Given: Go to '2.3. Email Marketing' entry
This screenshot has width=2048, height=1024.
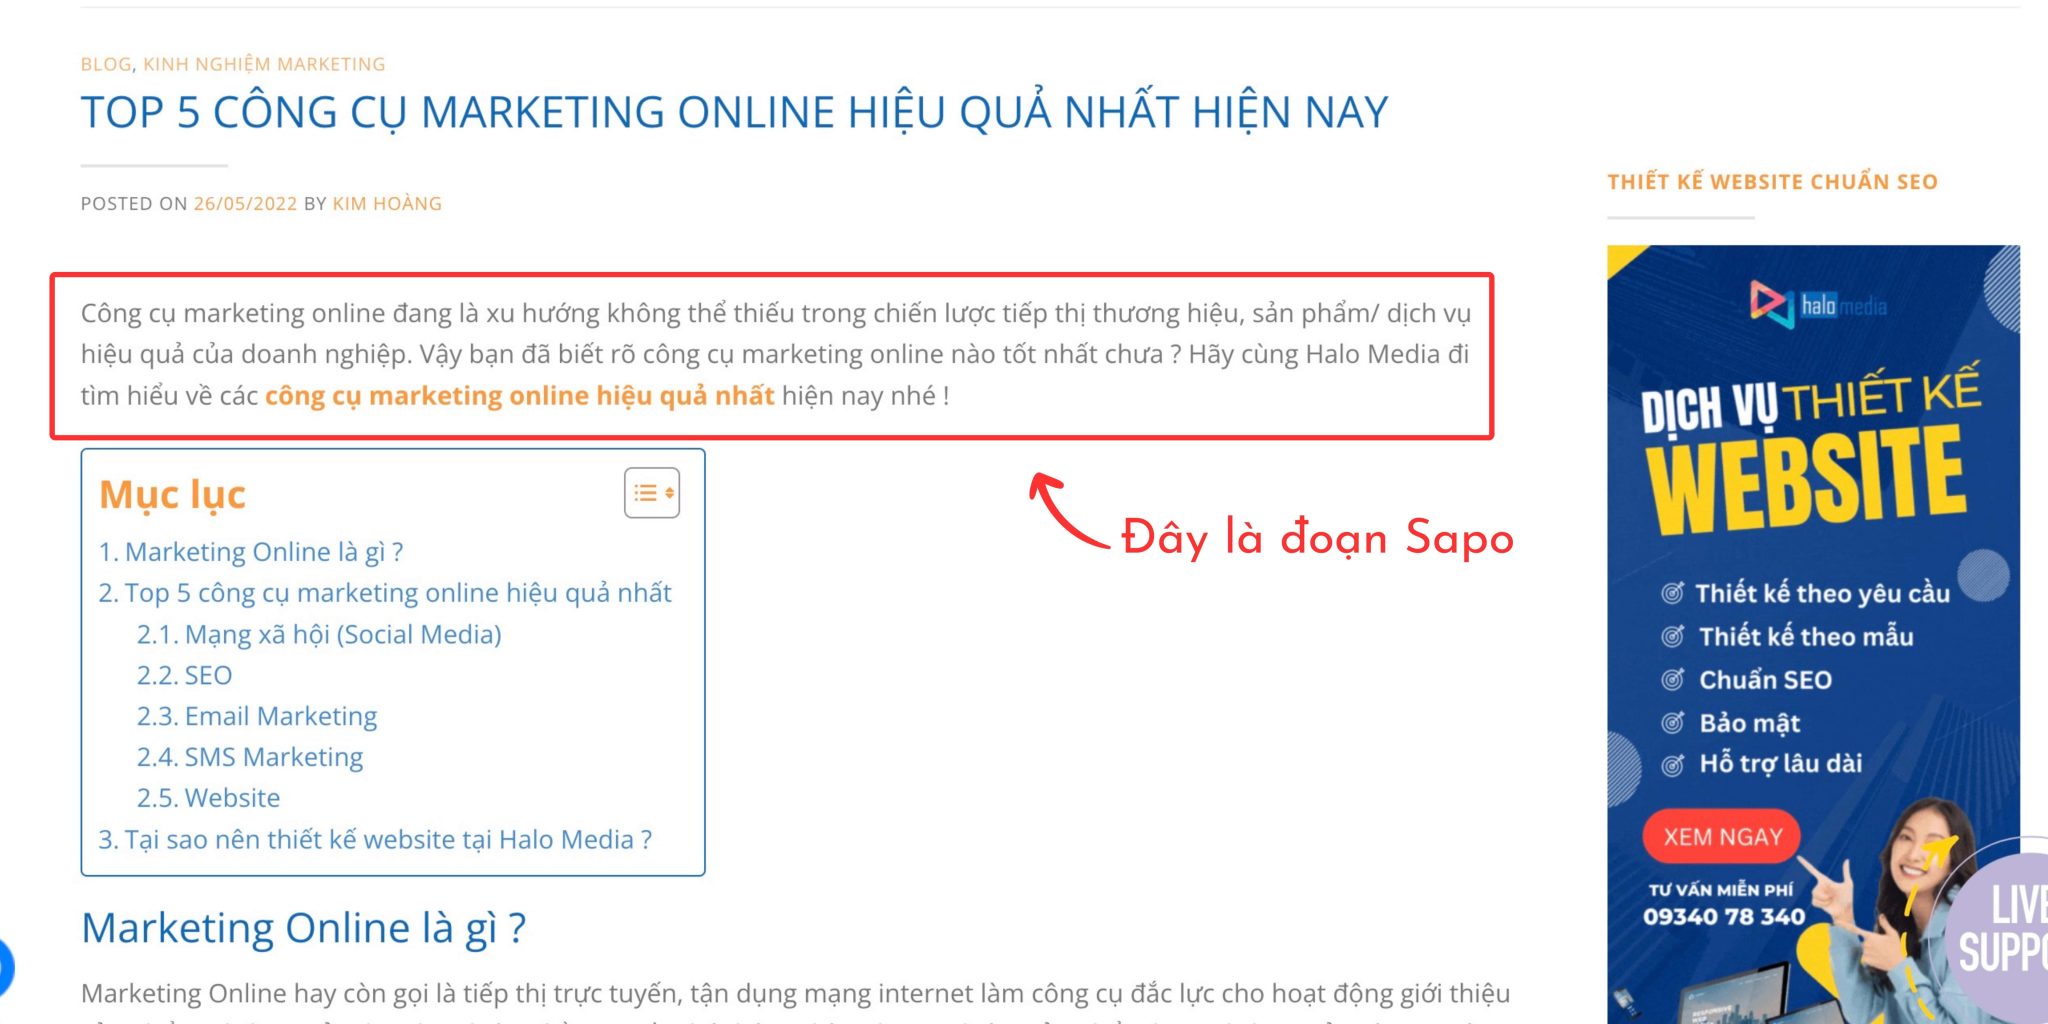Looking at the screenshot, I should coord(257,716).
